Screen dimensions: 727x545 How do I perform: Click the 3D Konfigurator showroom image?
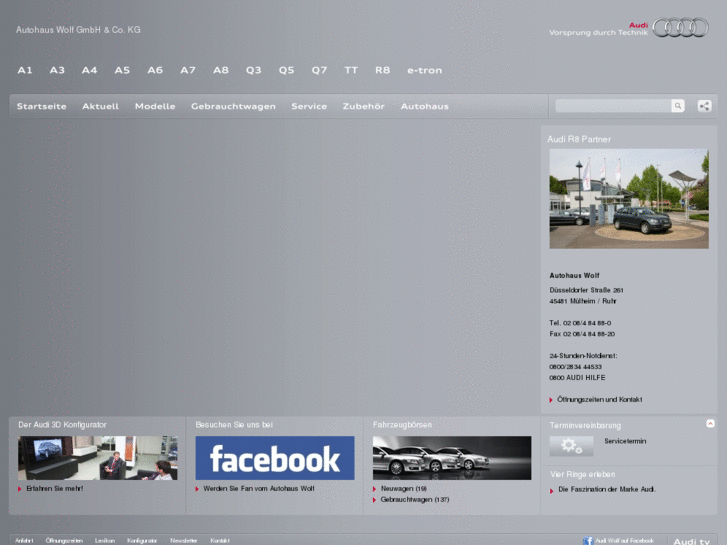98,458
